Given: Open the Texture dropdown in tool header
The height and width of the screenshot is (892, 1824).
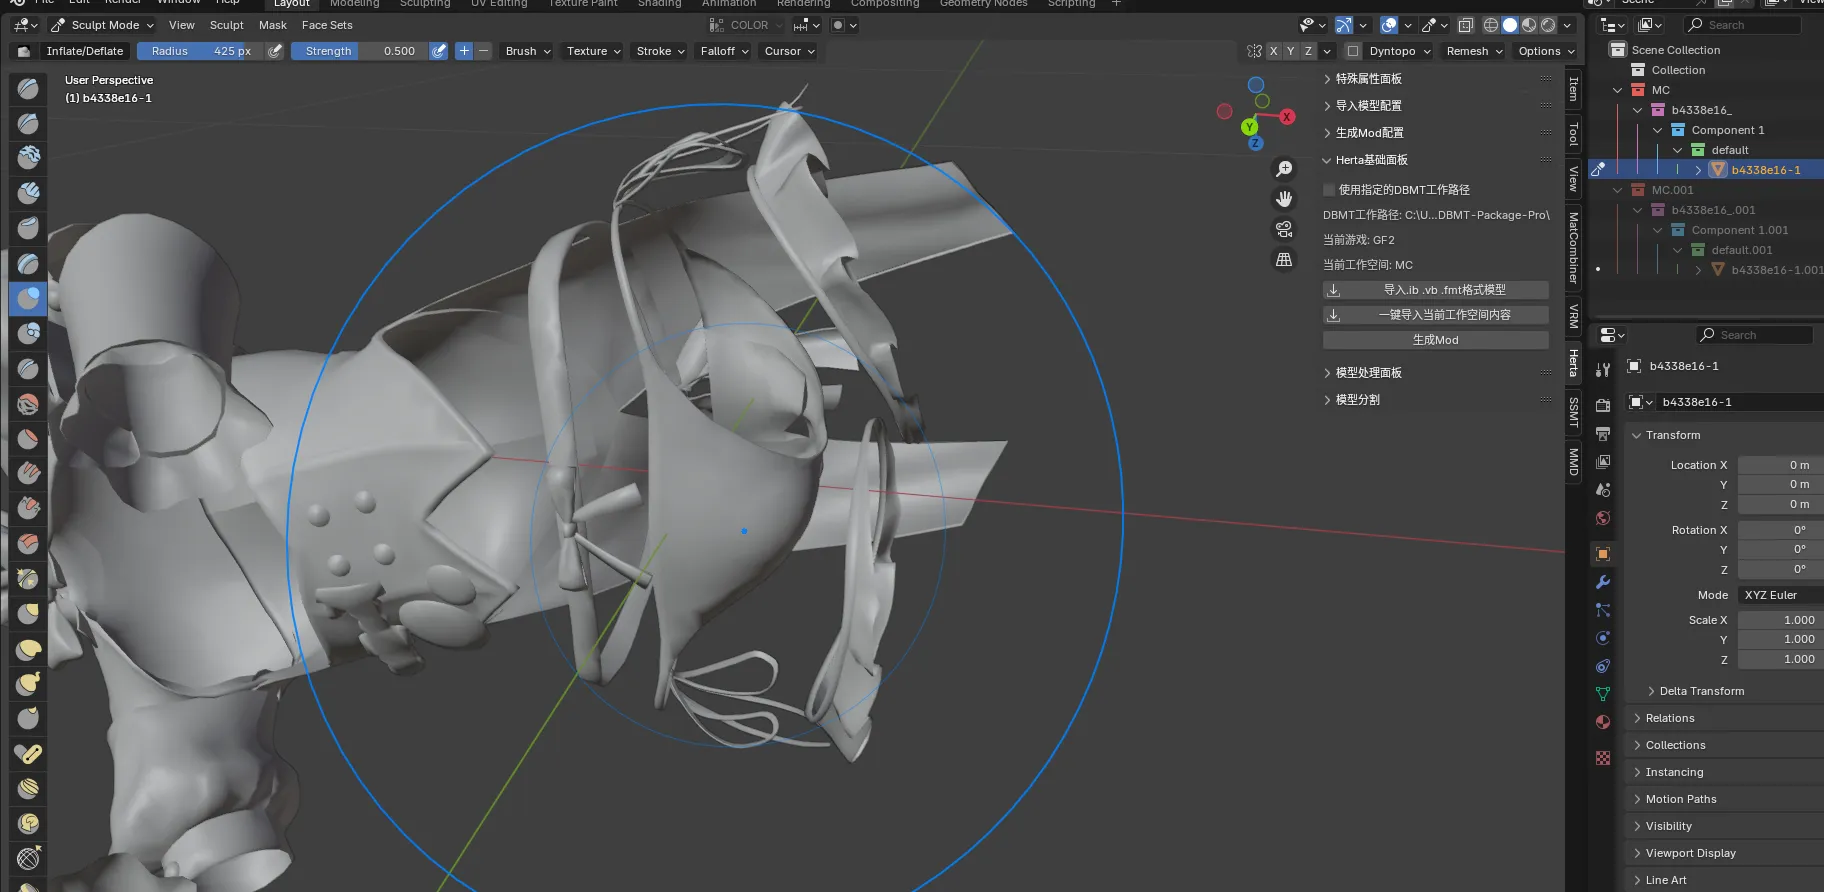Looking at the screenshot, I should (594, 51).
